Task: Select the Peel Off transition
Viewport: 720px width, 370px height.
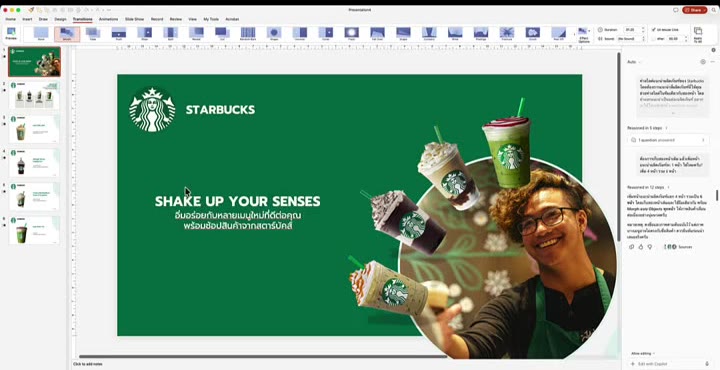Action: [559, 34]
